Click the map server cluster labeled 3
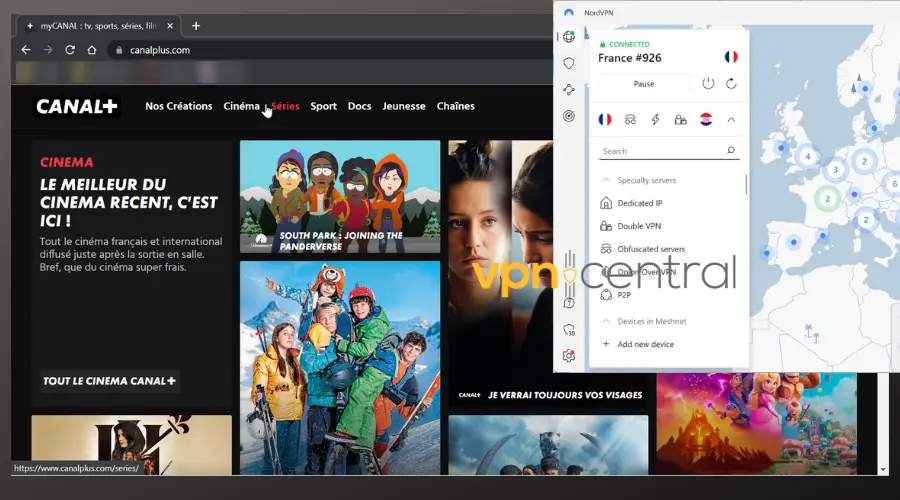The height and width of the screenshot is (500, 900). pos(836,169)
